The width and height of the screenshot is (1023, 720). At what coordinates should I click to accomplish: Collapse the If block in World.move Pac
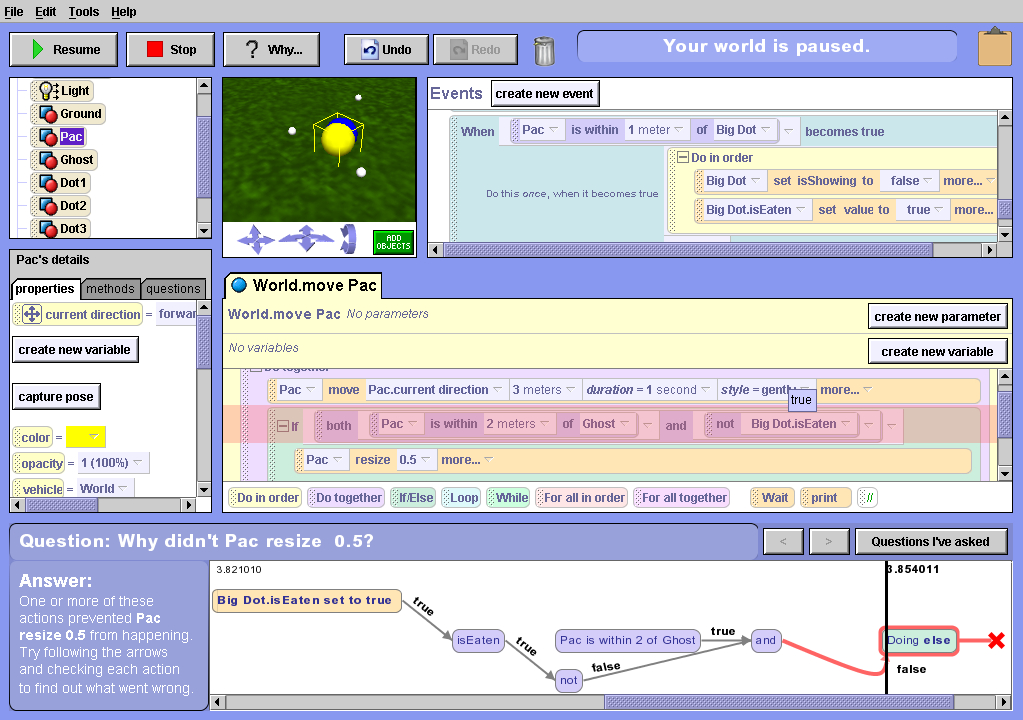pyautogui.click(x=283, y=425)
